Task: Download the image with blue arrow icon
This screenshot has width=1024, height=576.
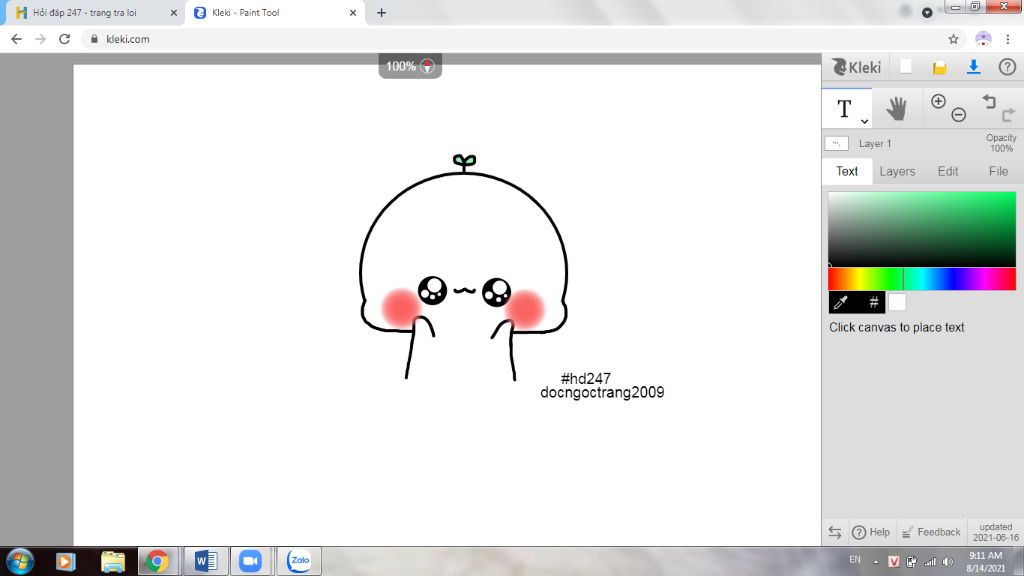Action: pos(973,67)
